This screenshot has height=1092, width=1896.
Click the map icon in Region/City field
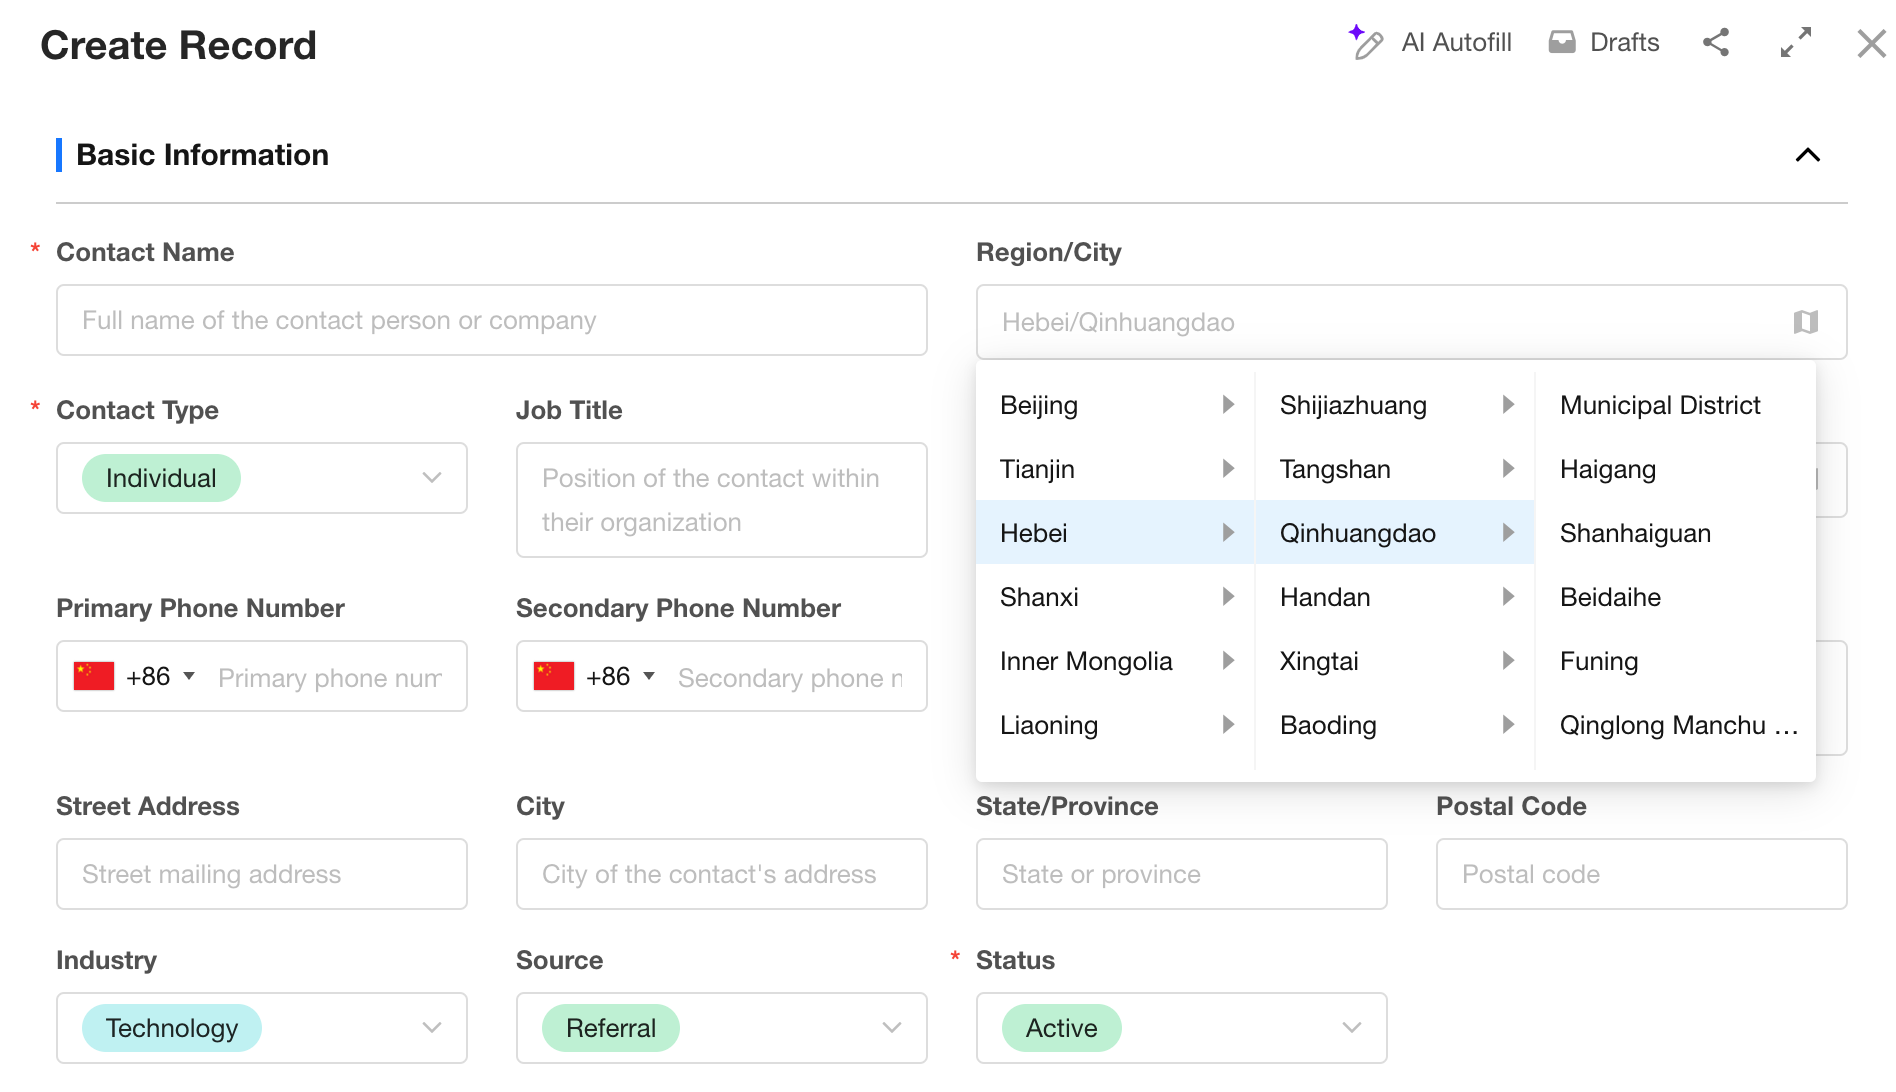point(1805,322)
